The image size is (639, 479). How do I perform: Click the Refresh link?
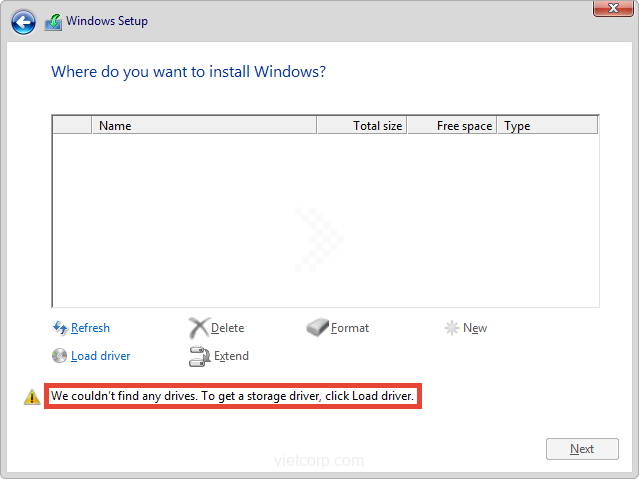pos(90,328)
